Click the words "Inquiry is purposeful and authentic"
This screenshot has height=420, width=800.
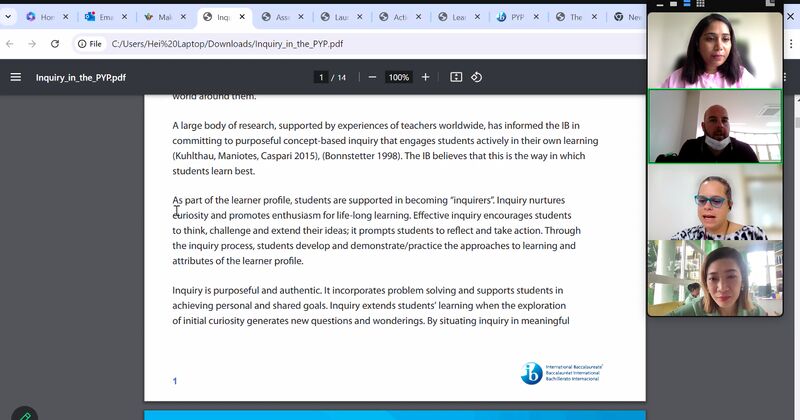coord(247,290)
